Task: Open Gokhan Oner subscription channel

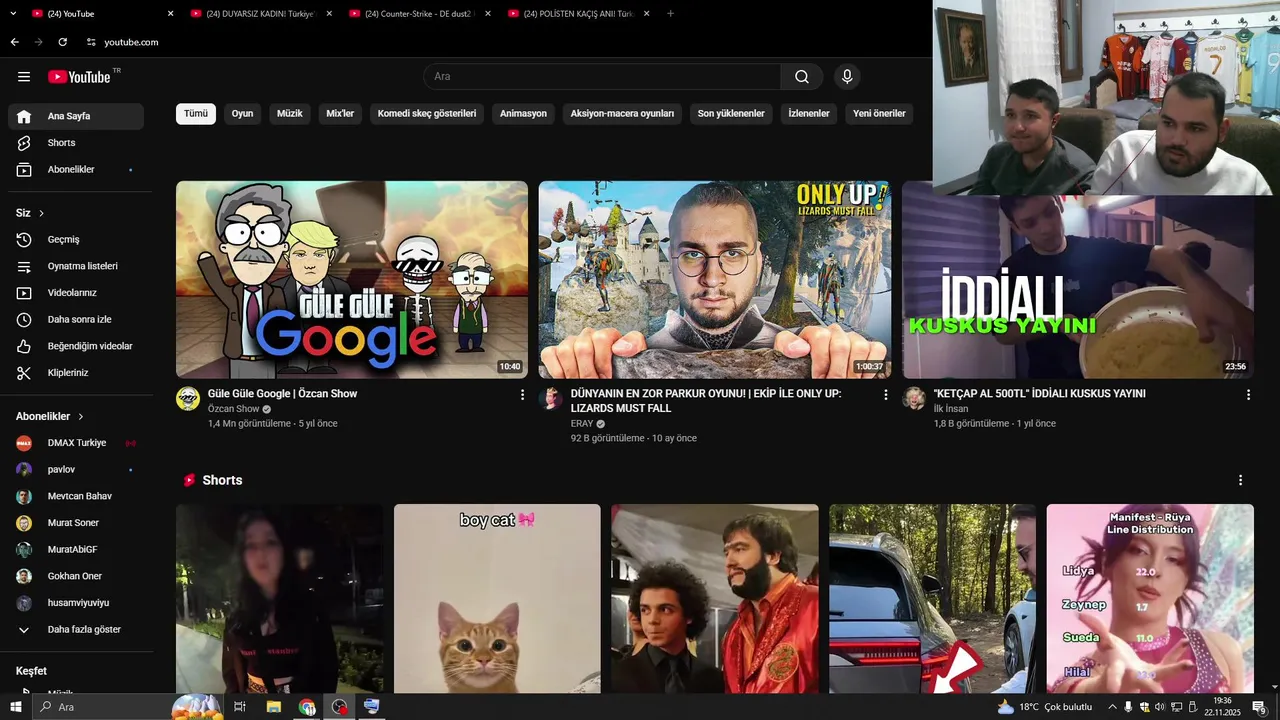Action: tap(76, 576)
